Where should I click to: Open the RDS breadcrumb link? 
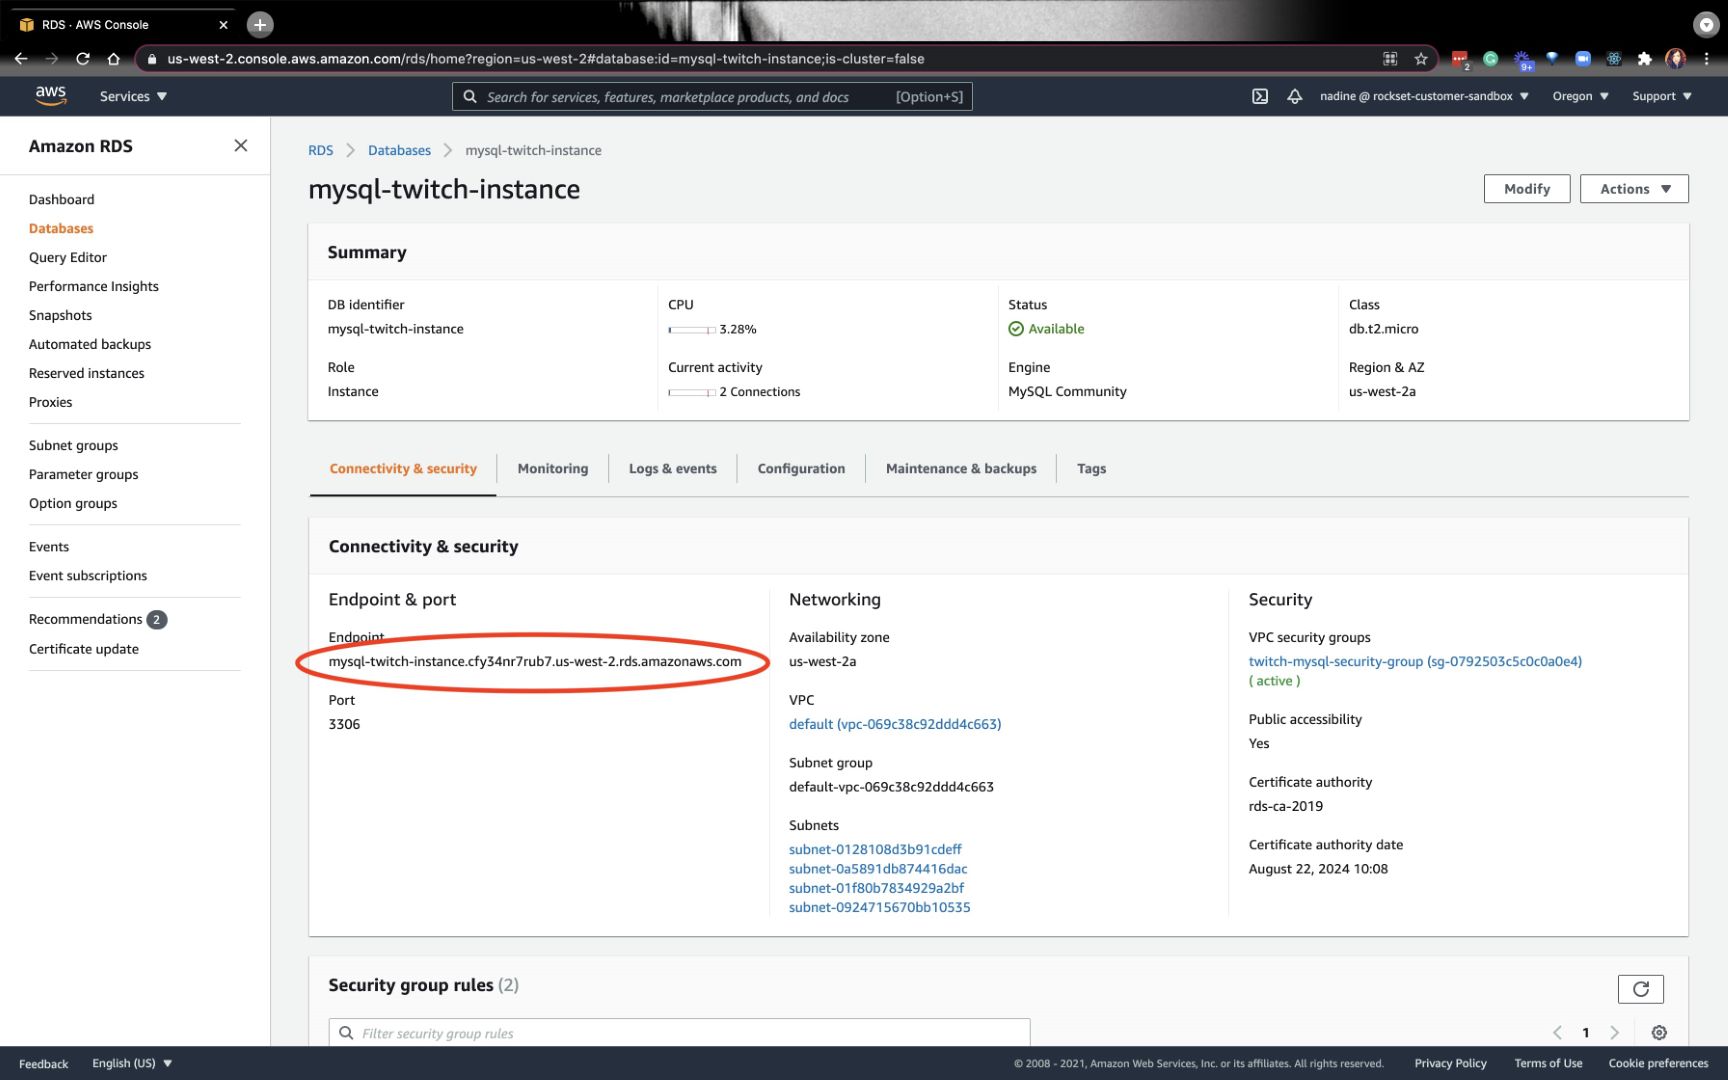coord(321,151)
